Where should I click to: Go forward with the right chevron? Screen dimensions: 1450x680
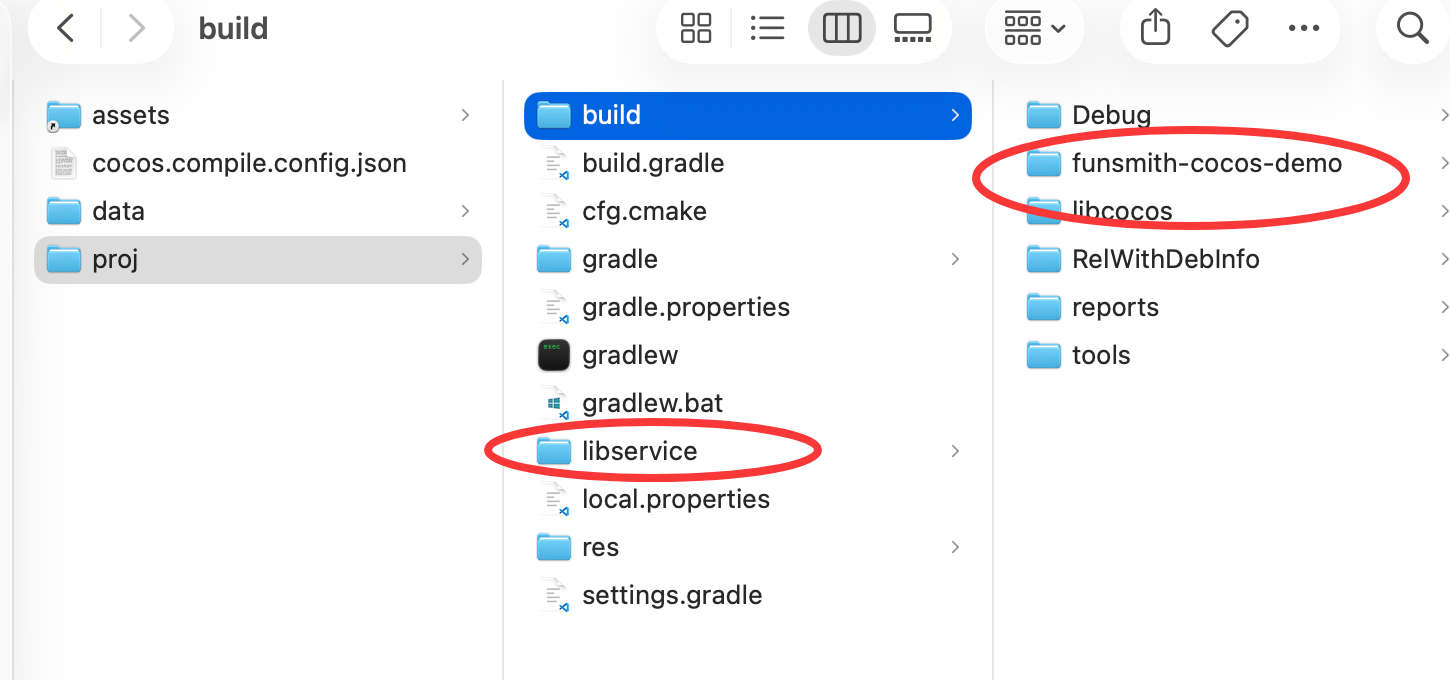click(x=137, y=28)
